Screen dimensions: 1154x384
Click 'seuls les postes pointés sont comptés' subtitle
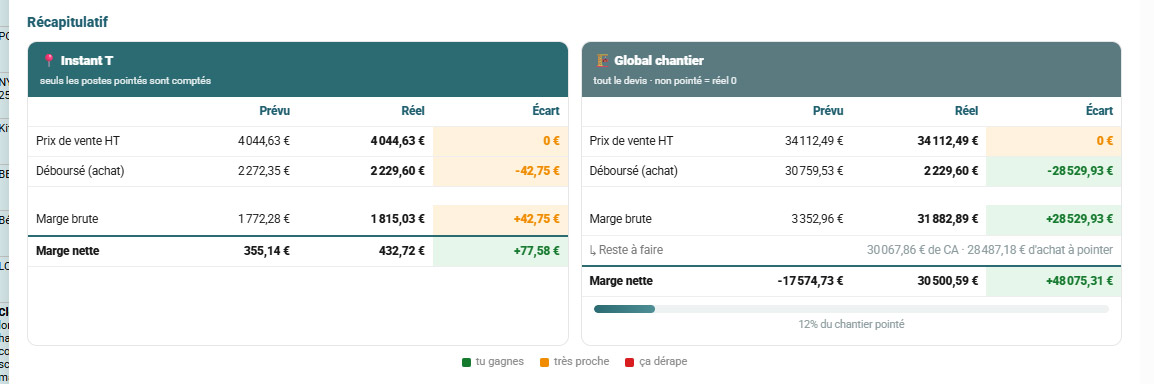point(126,81)
